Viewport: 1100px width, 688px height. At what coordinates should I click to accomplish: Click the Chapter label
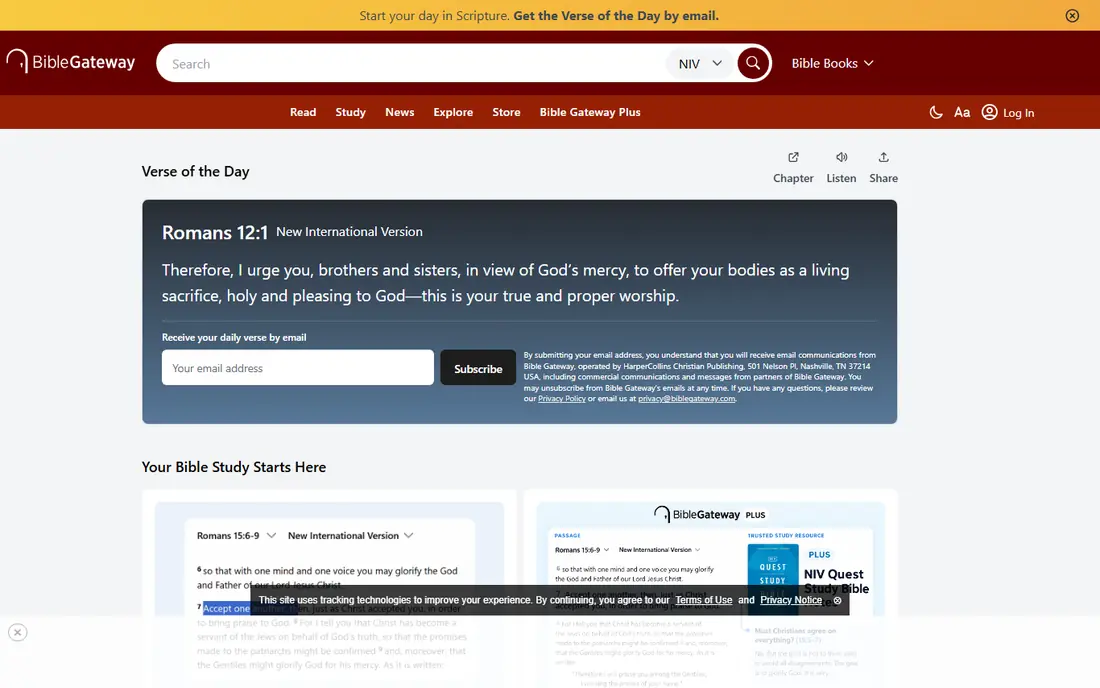(793, 178)
